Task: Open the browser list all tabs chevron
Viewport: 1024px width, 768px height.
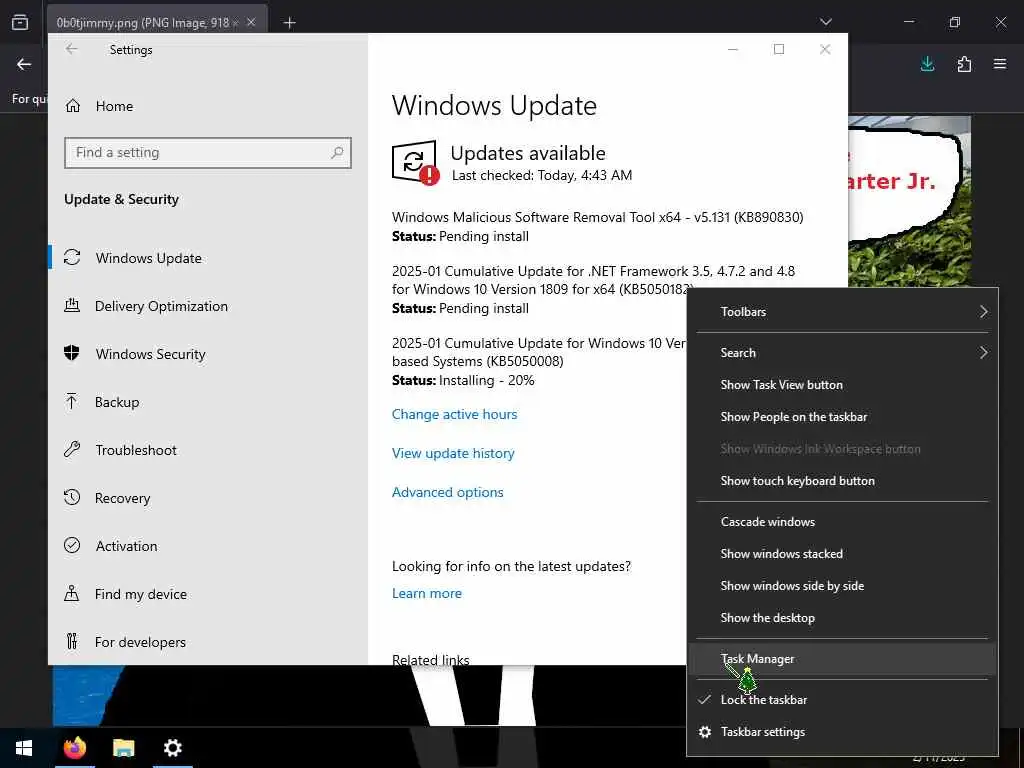Action: pos(825,22)
